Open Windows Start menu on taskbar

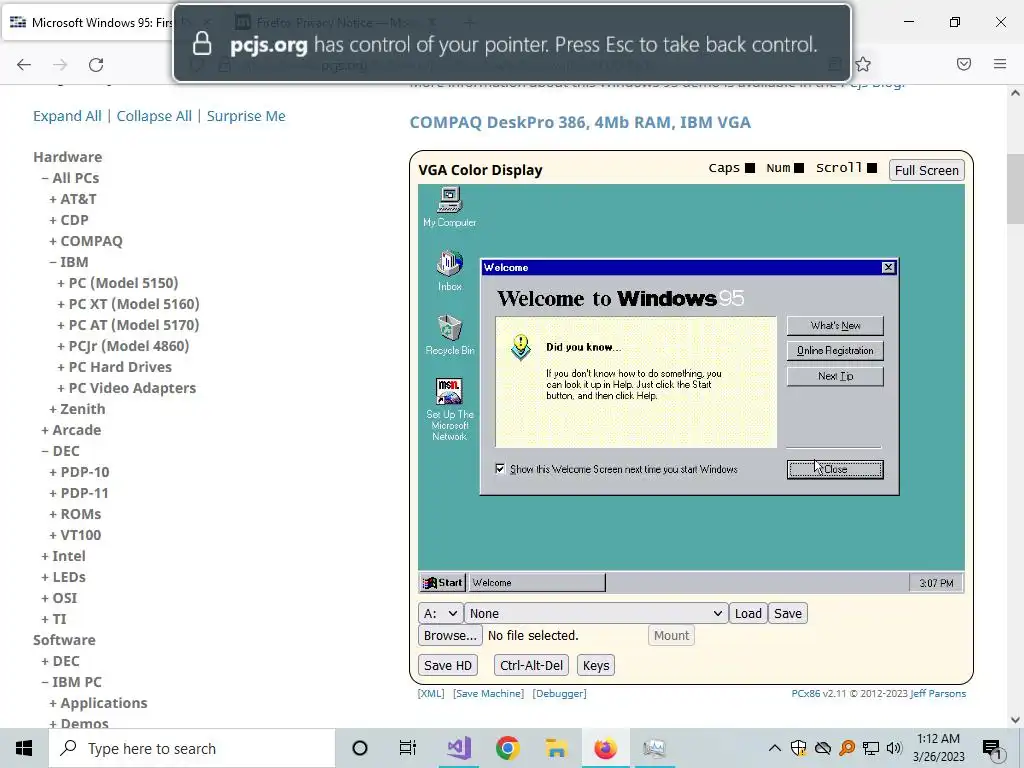(x=24, y=748)
